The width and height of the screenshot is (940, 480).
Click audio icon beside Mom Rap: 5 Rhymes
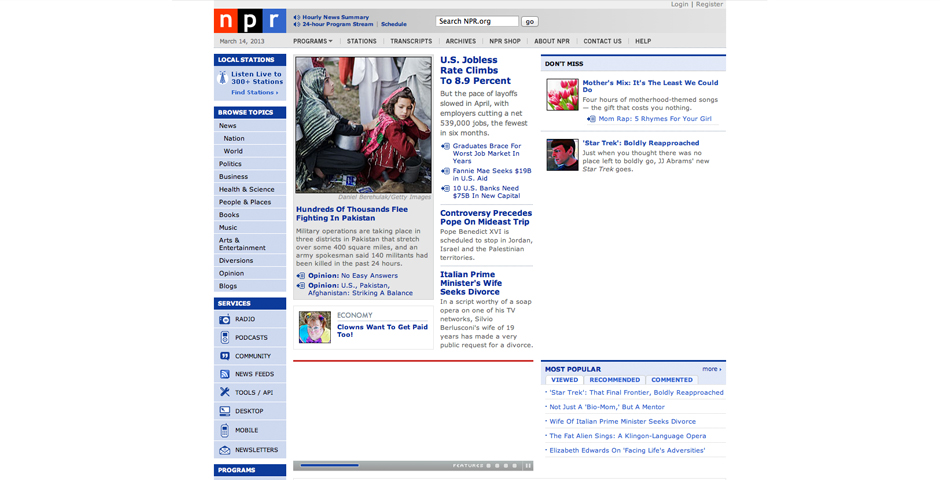[x=591, y=119]
